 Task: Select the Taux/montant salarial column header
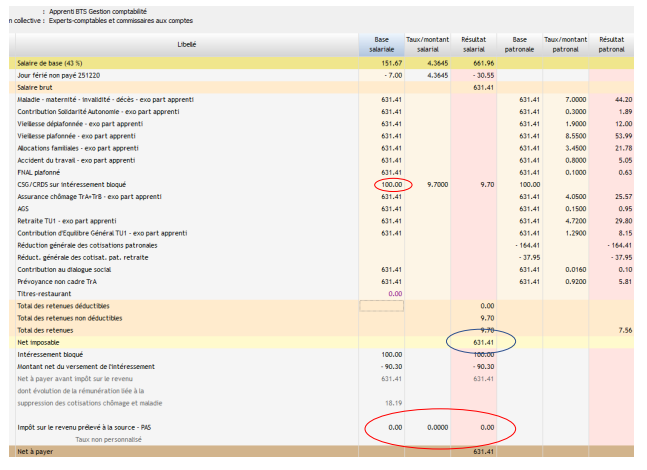click(427, 44)
